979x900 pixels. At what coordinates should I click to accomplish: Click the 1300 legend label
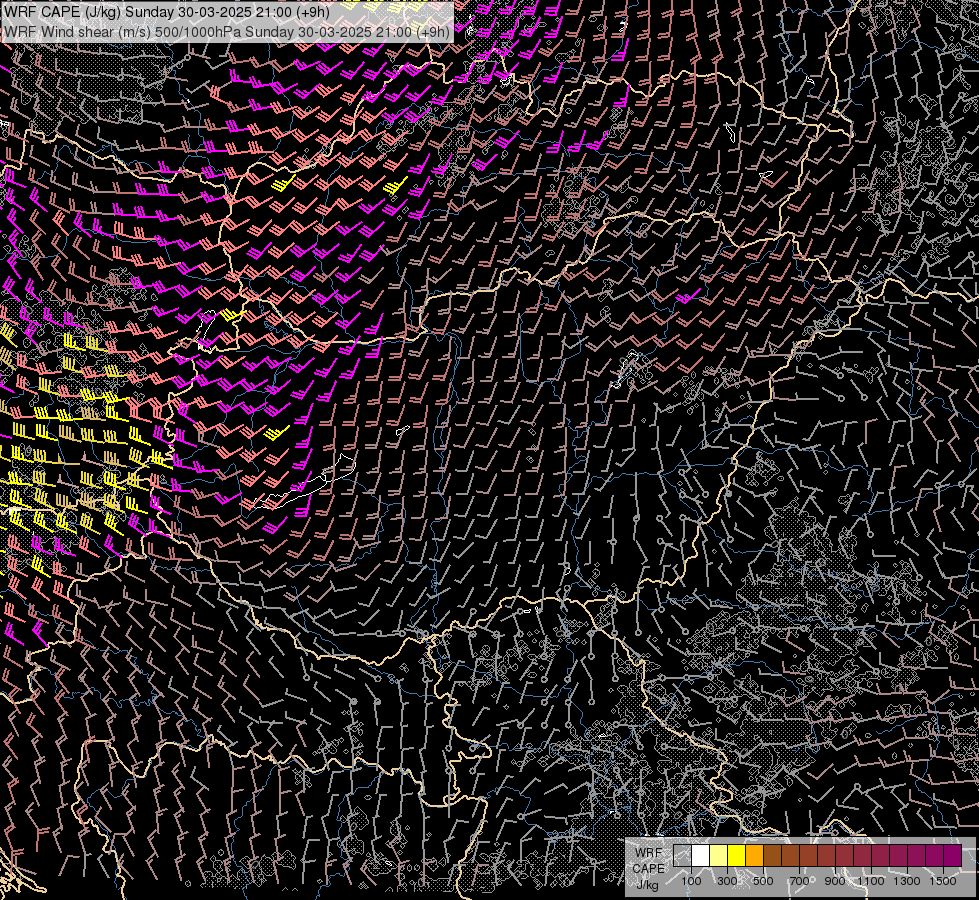(x=907, y=881)
